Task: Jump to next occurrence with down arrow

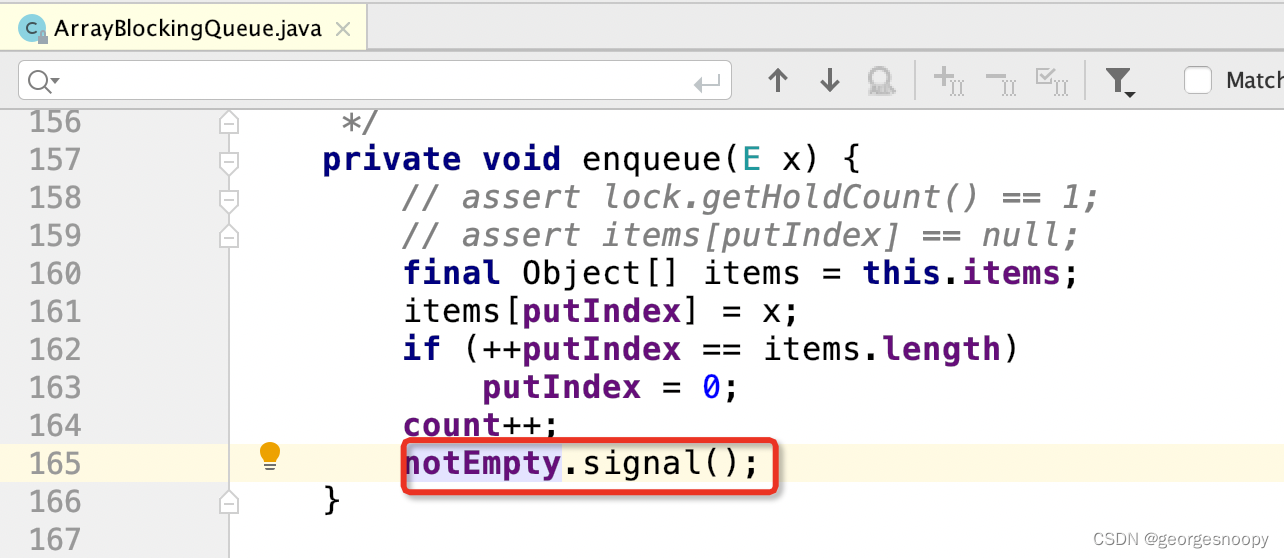Action: point(829,81)
